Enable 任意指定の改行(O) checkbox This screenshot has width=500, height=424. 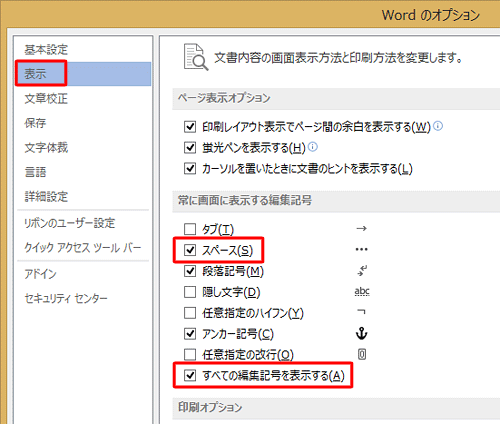pyautogui.click(x=190, y=354)
